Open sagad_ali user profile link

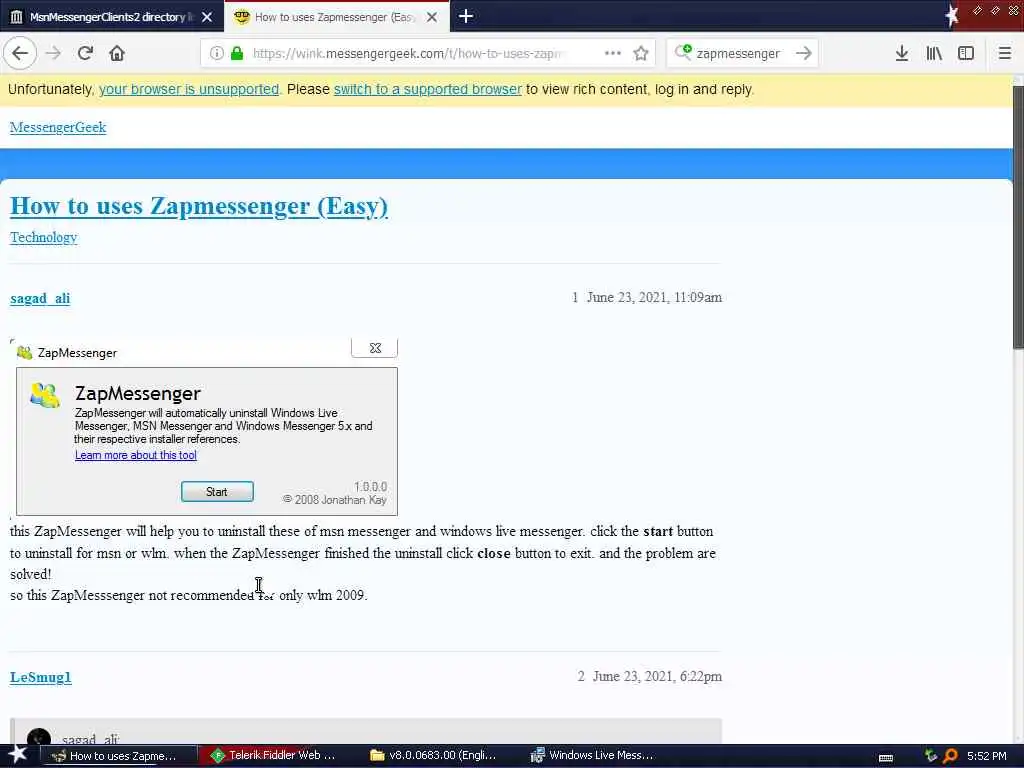pyautogui.click(x=40, y=298)
